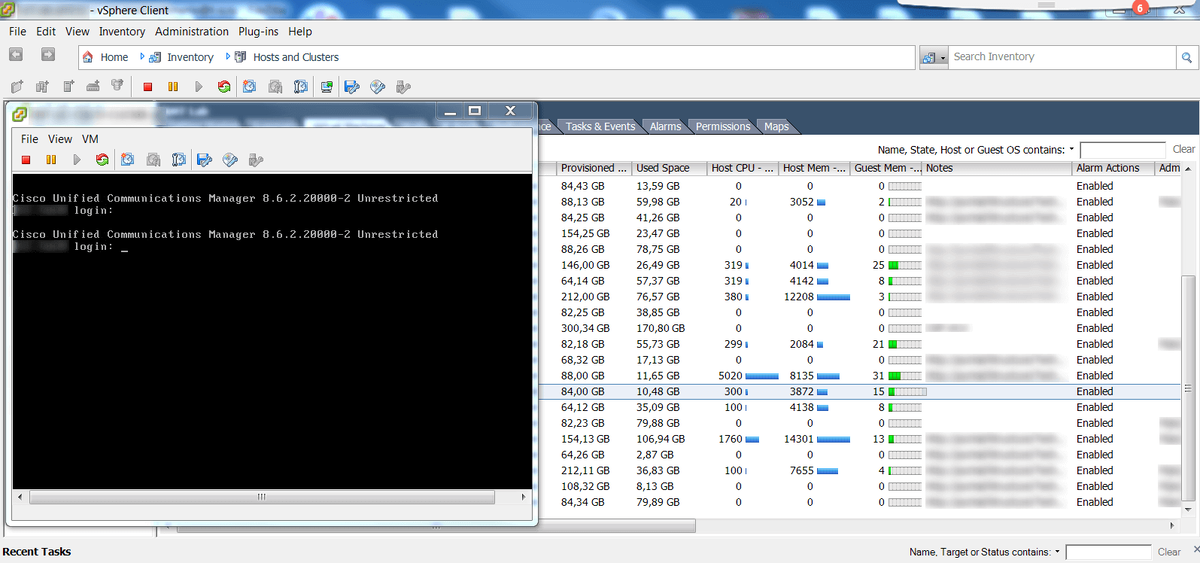Open VM menu in console window
This screenshot has height=563, width=1200.
pyautogui.click(x=90, y=139)
